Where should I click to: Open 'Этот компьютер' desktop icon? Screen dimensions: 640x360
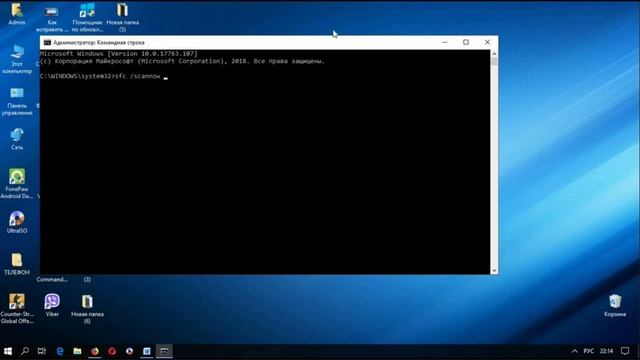[x=17, y=60]
